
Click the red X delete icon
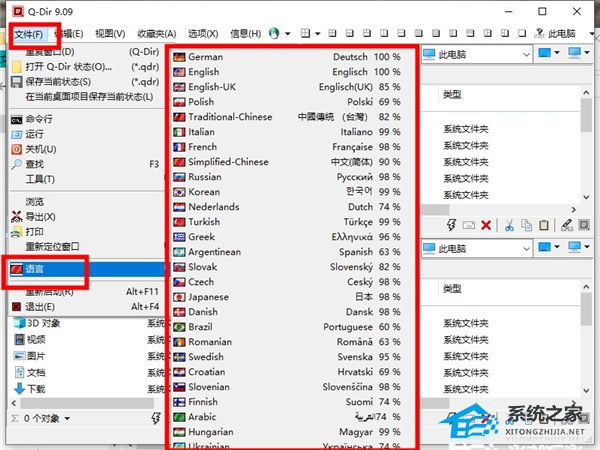click(x=486, y=225)
